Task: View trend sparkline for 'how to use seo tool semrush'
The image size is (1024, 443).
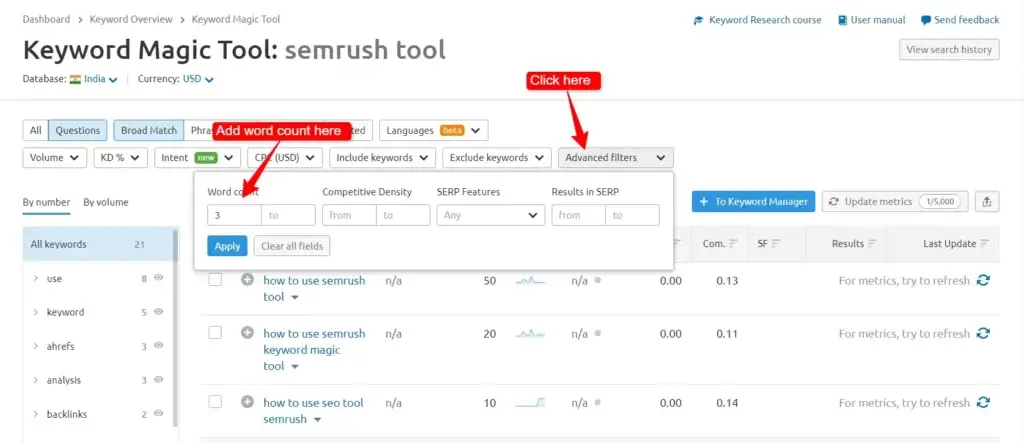Action: 530,402
